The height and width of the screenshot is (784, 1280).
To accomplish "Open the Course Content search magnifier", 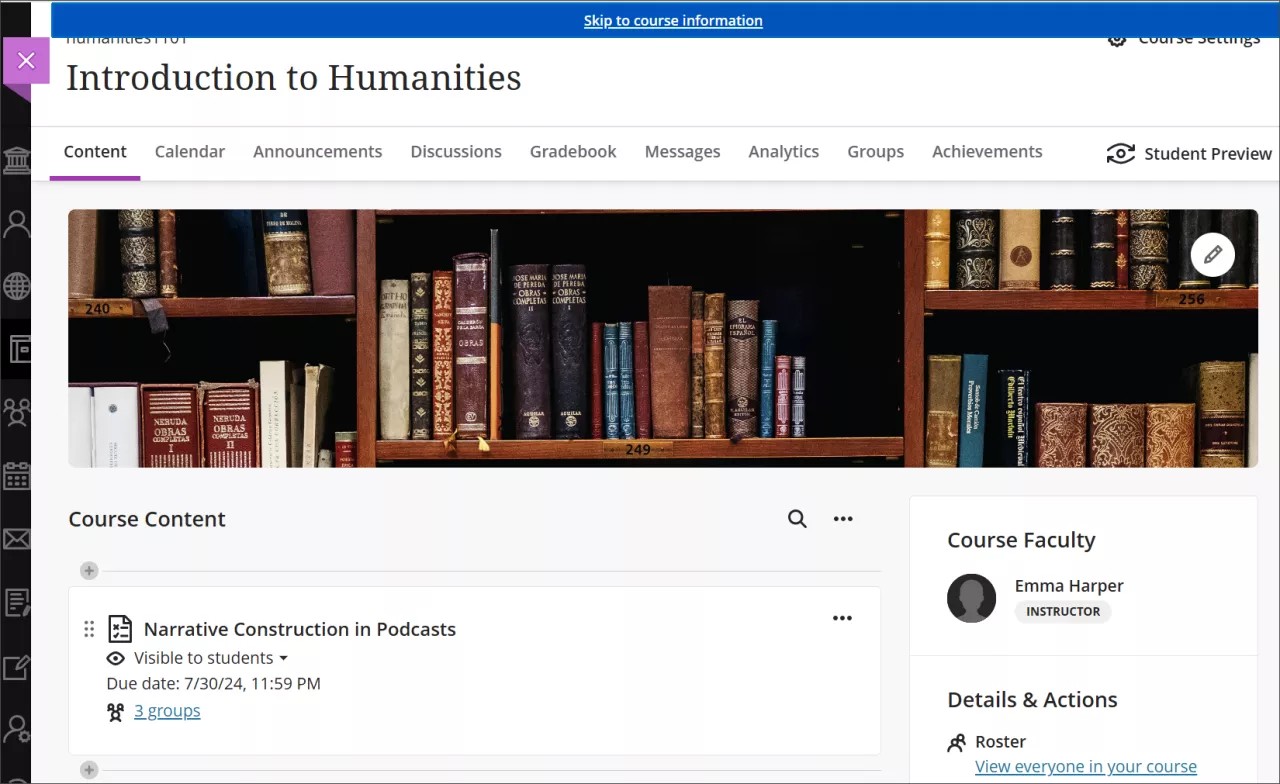I will [796, 518].
